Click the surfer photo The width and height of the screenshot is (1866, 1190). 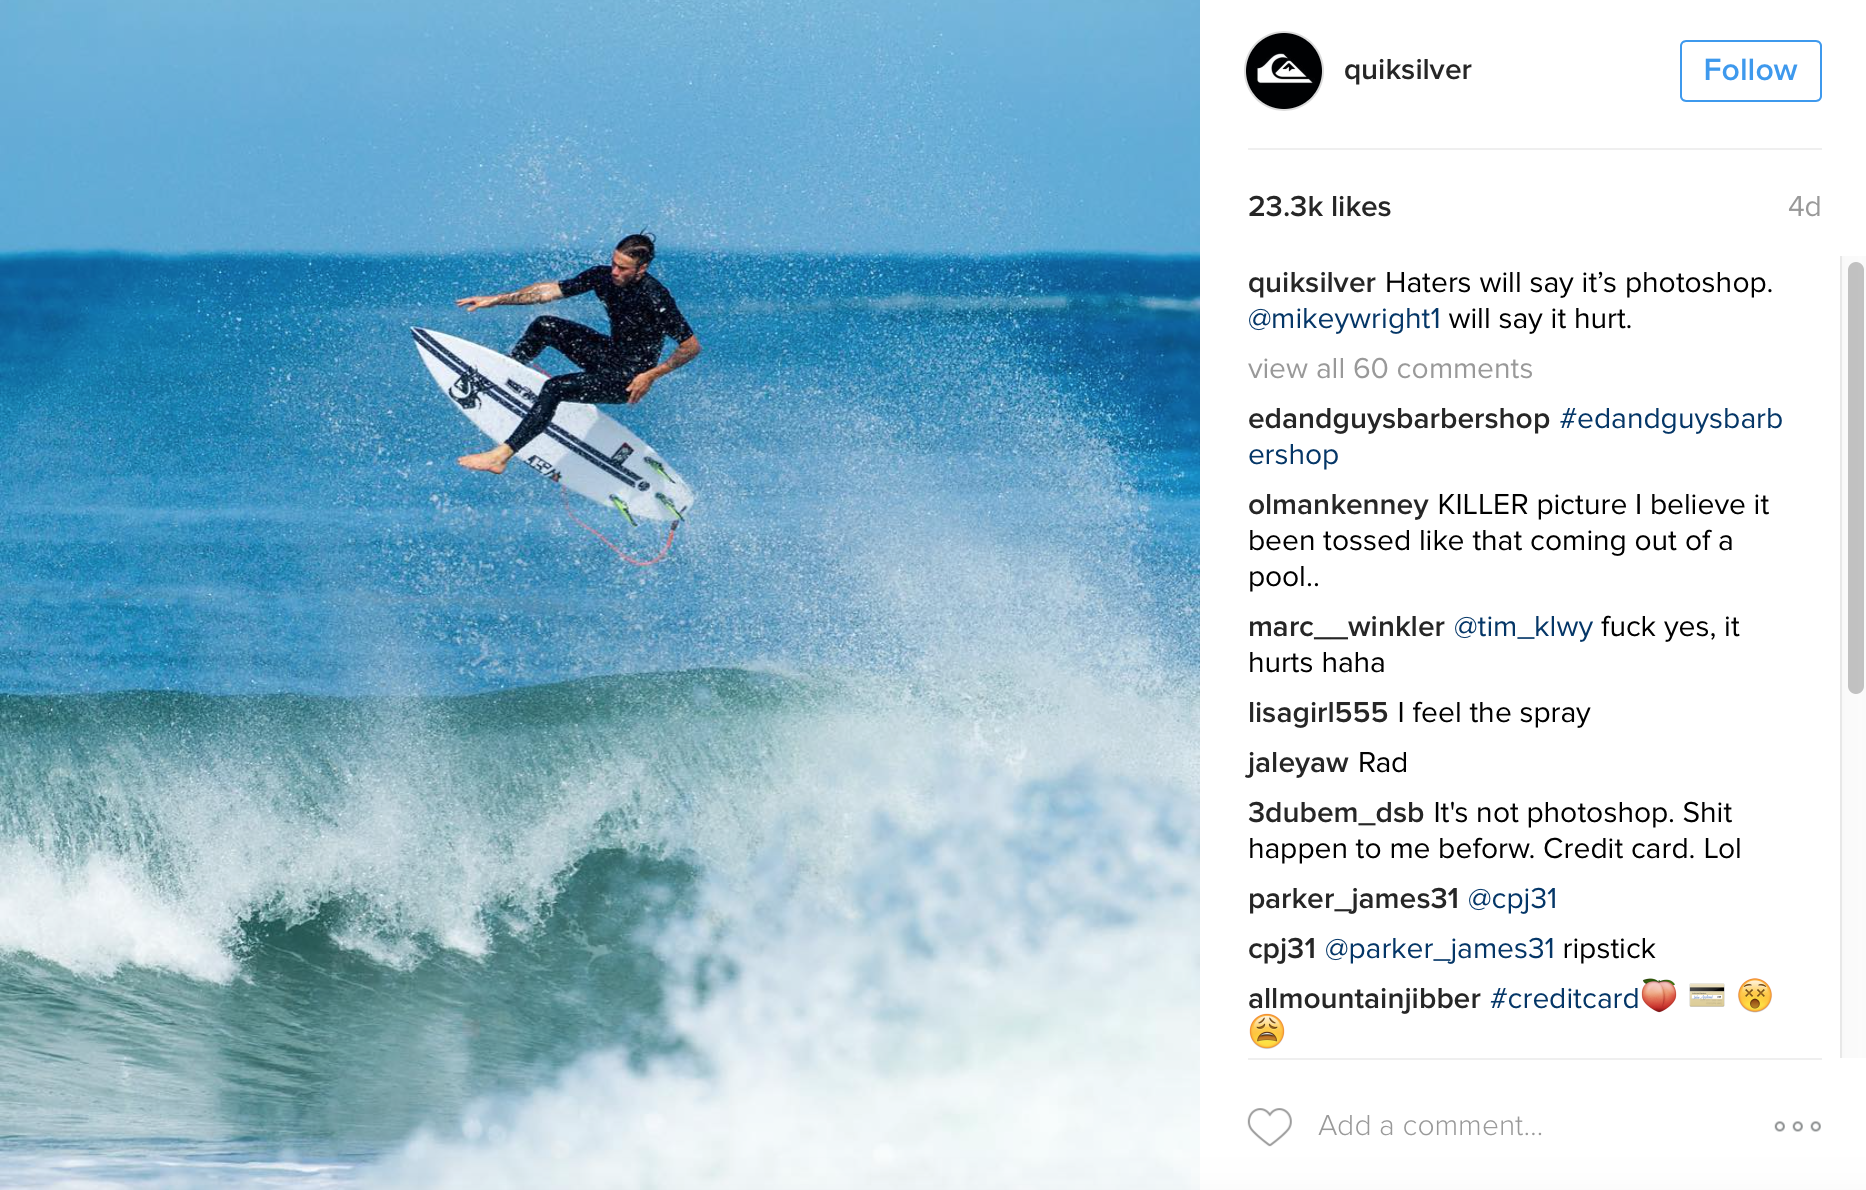click(x=600, y=595)
